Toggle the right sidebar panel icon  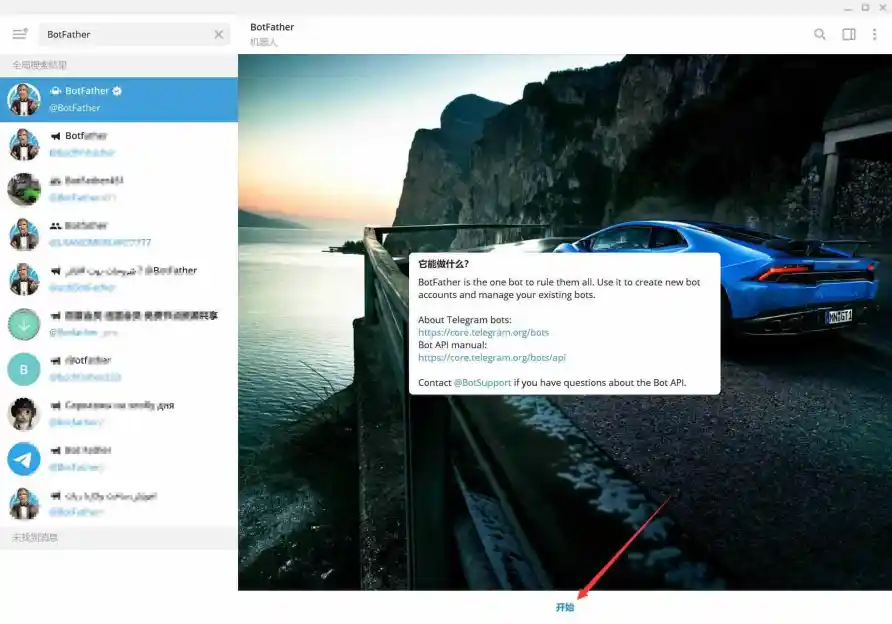tap(849, 34)
